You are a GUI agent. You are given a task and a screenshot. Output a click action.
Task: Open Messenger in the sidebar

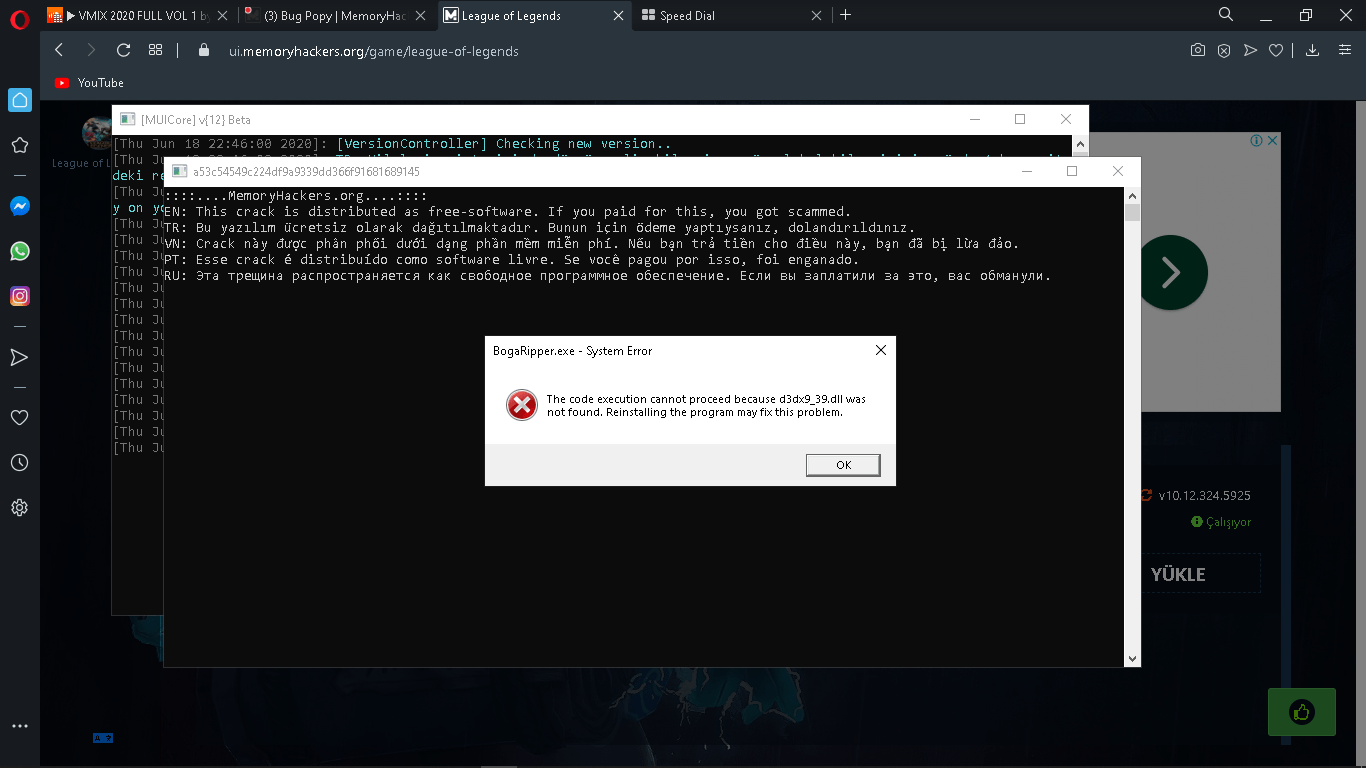(x=19, y=206)
